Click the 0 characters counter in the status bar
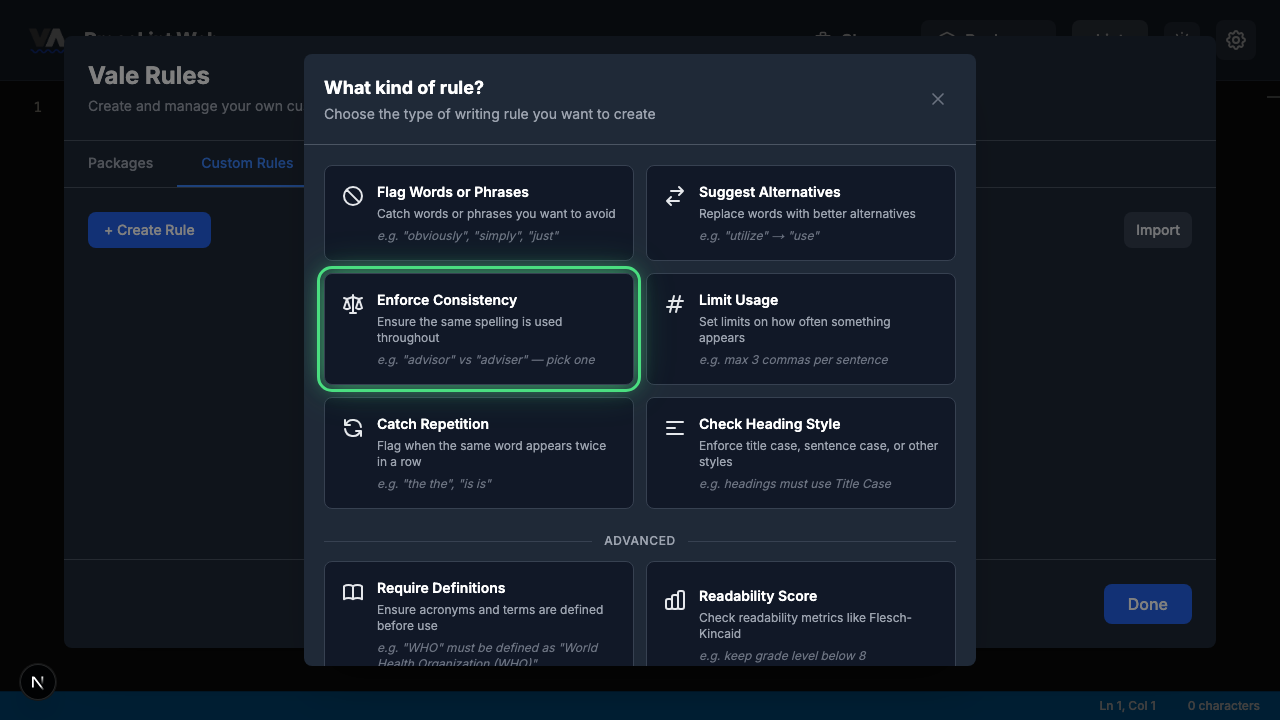Viewport: 1280px width, 720px height. [x=1226, y=705]
